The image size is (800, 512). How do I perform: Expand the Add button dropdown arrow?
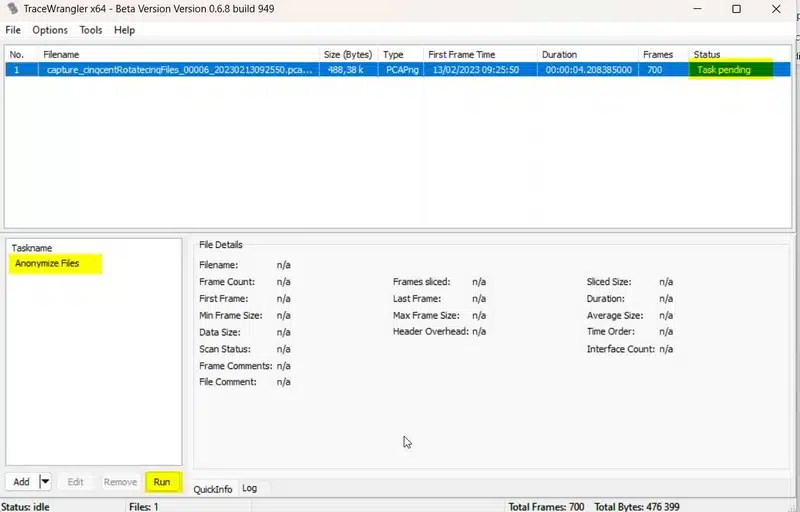(x=45, y=482)
